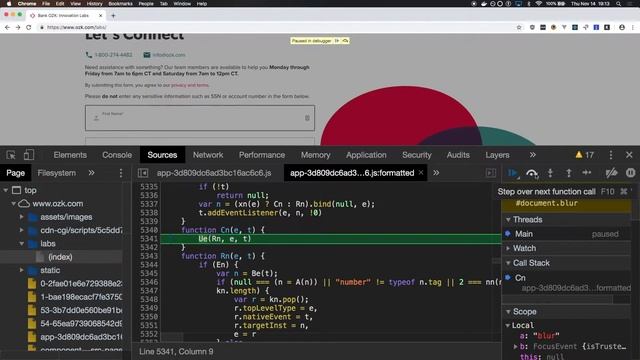Collapse the Local scope group

click(508, 325)
